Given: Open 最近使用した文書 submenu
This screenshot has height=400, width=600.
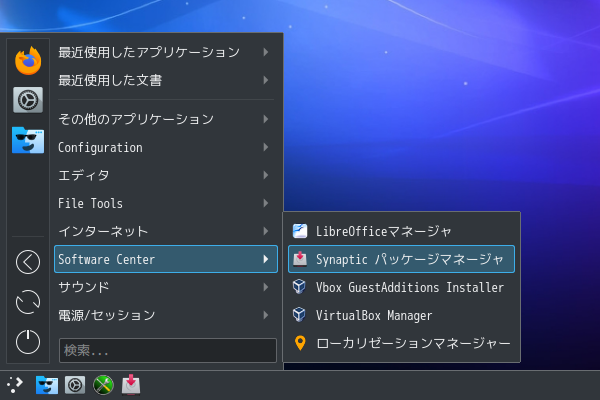Looking at the screenshot, I should click(166, 80).
